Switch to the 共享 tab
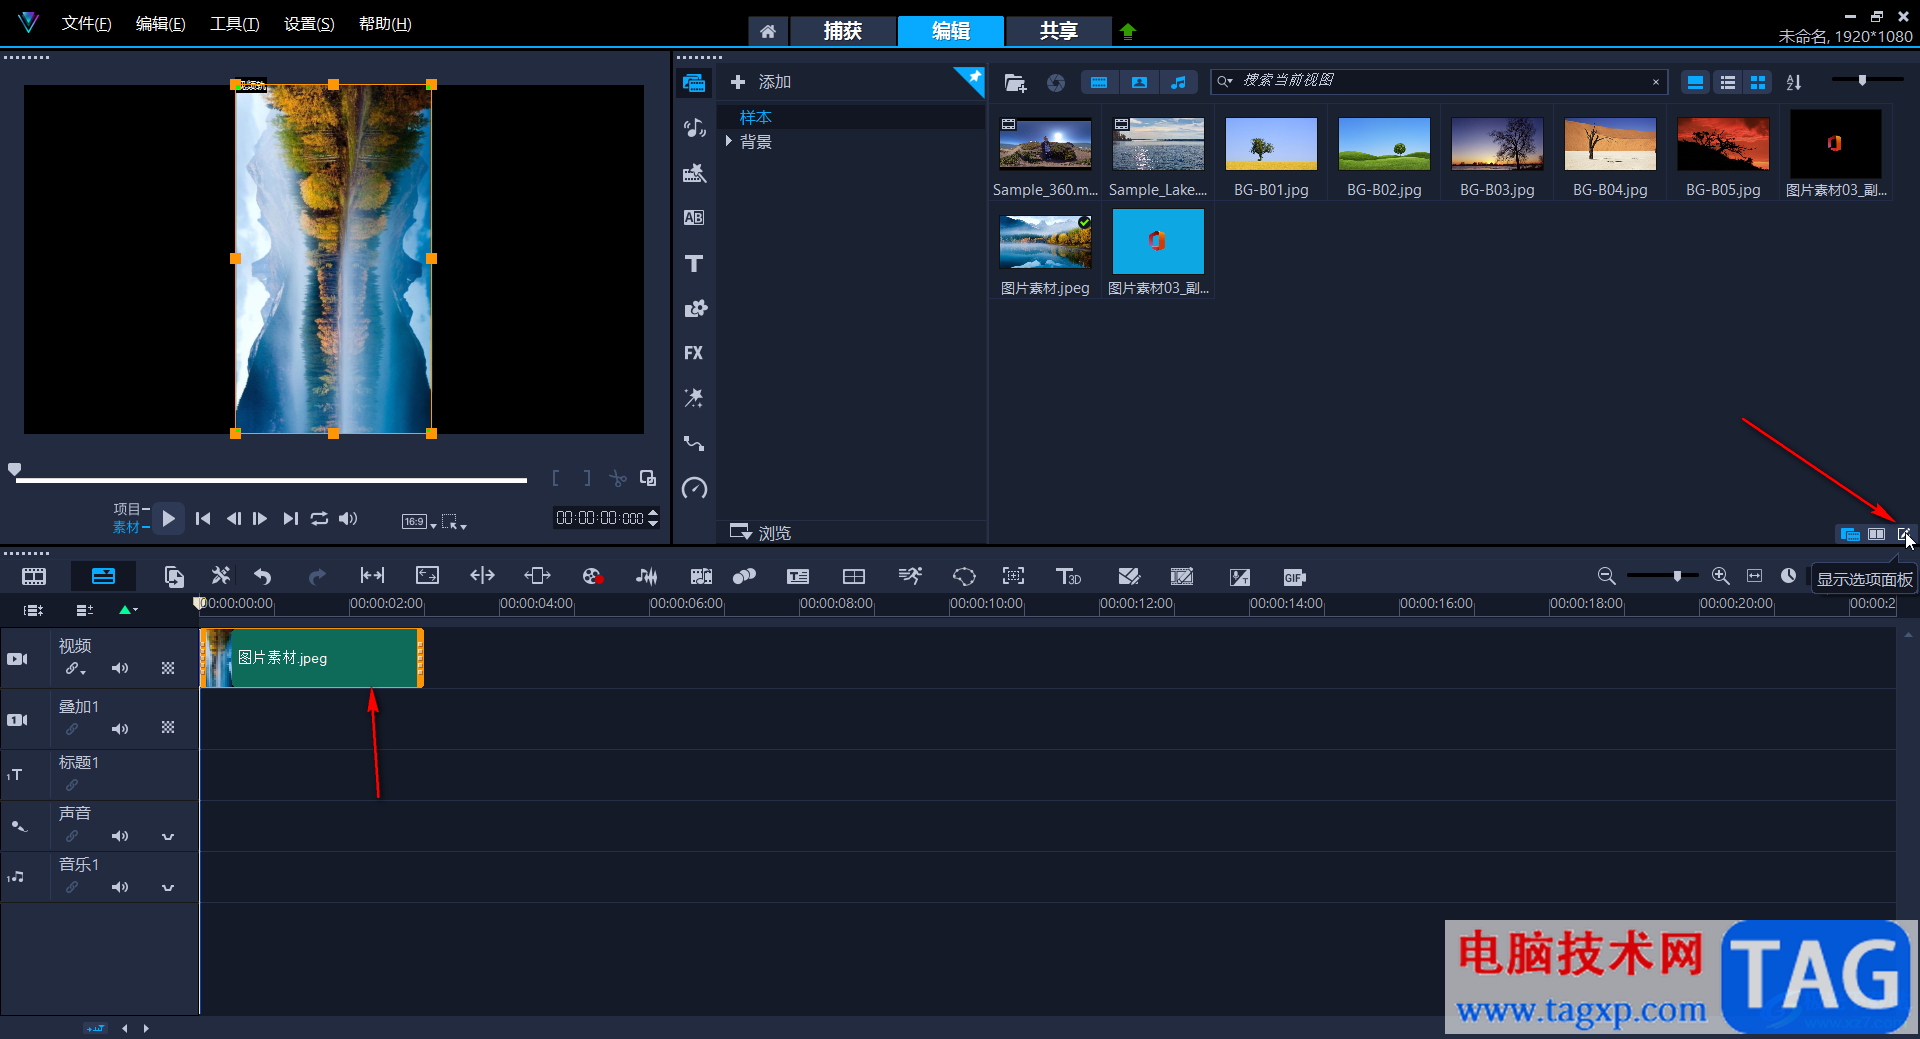Viewport: 1920px width, 1039px height. click(1058, 31)
